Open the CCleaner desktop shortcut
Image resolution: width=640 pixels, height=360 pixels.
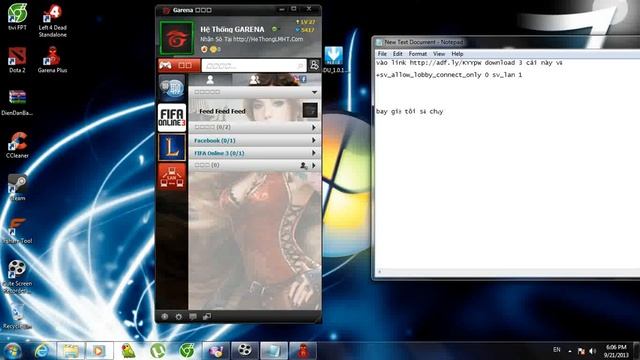coord(17,145)
